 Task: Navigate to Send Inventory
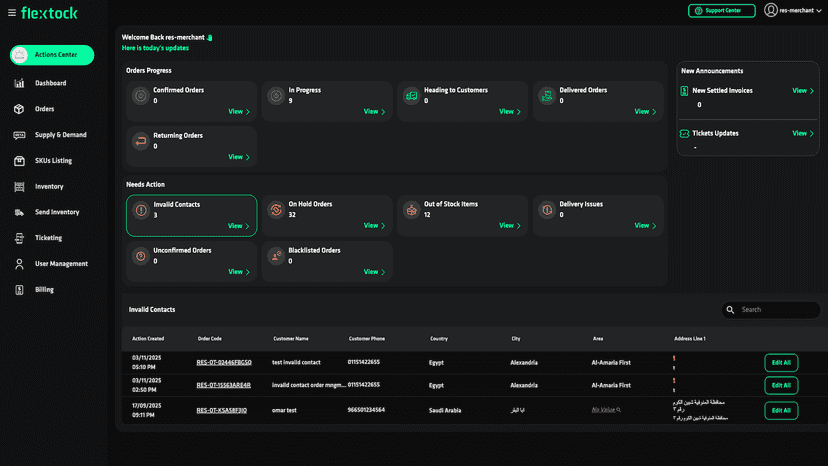57,212
